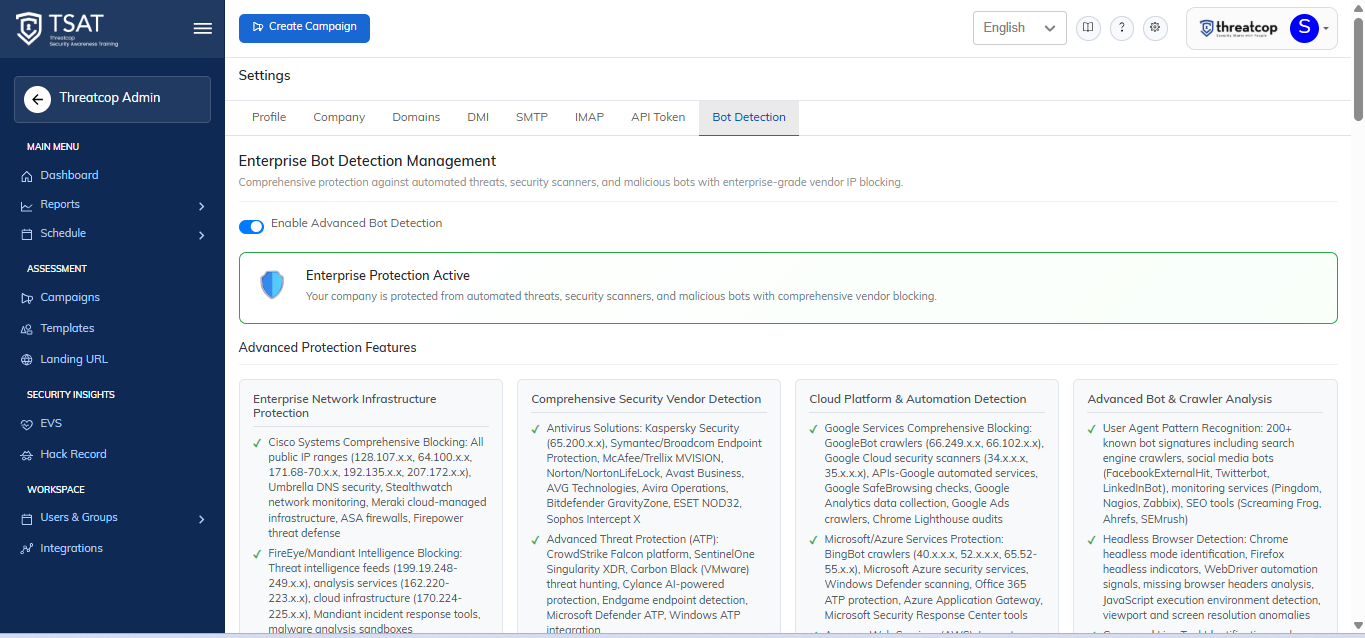The width and height of the screenshot is (1365, 638).
Task: Switch to the SMTP tab
Action: click(x=532, y=117)
